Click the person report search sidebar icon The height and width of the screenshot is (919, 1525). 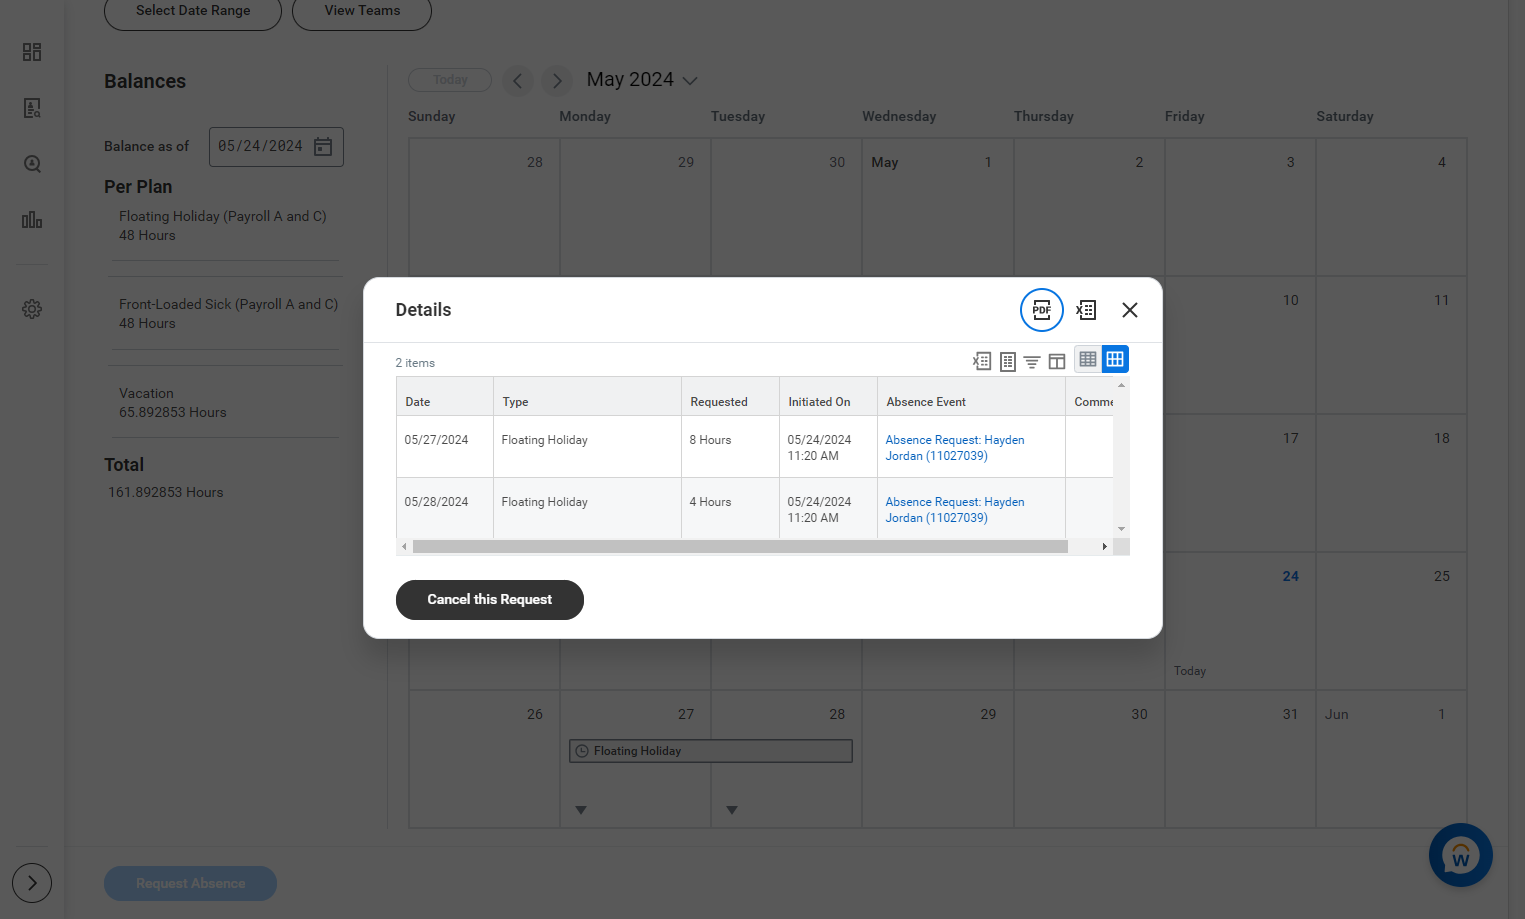click(x=32, y=108)
